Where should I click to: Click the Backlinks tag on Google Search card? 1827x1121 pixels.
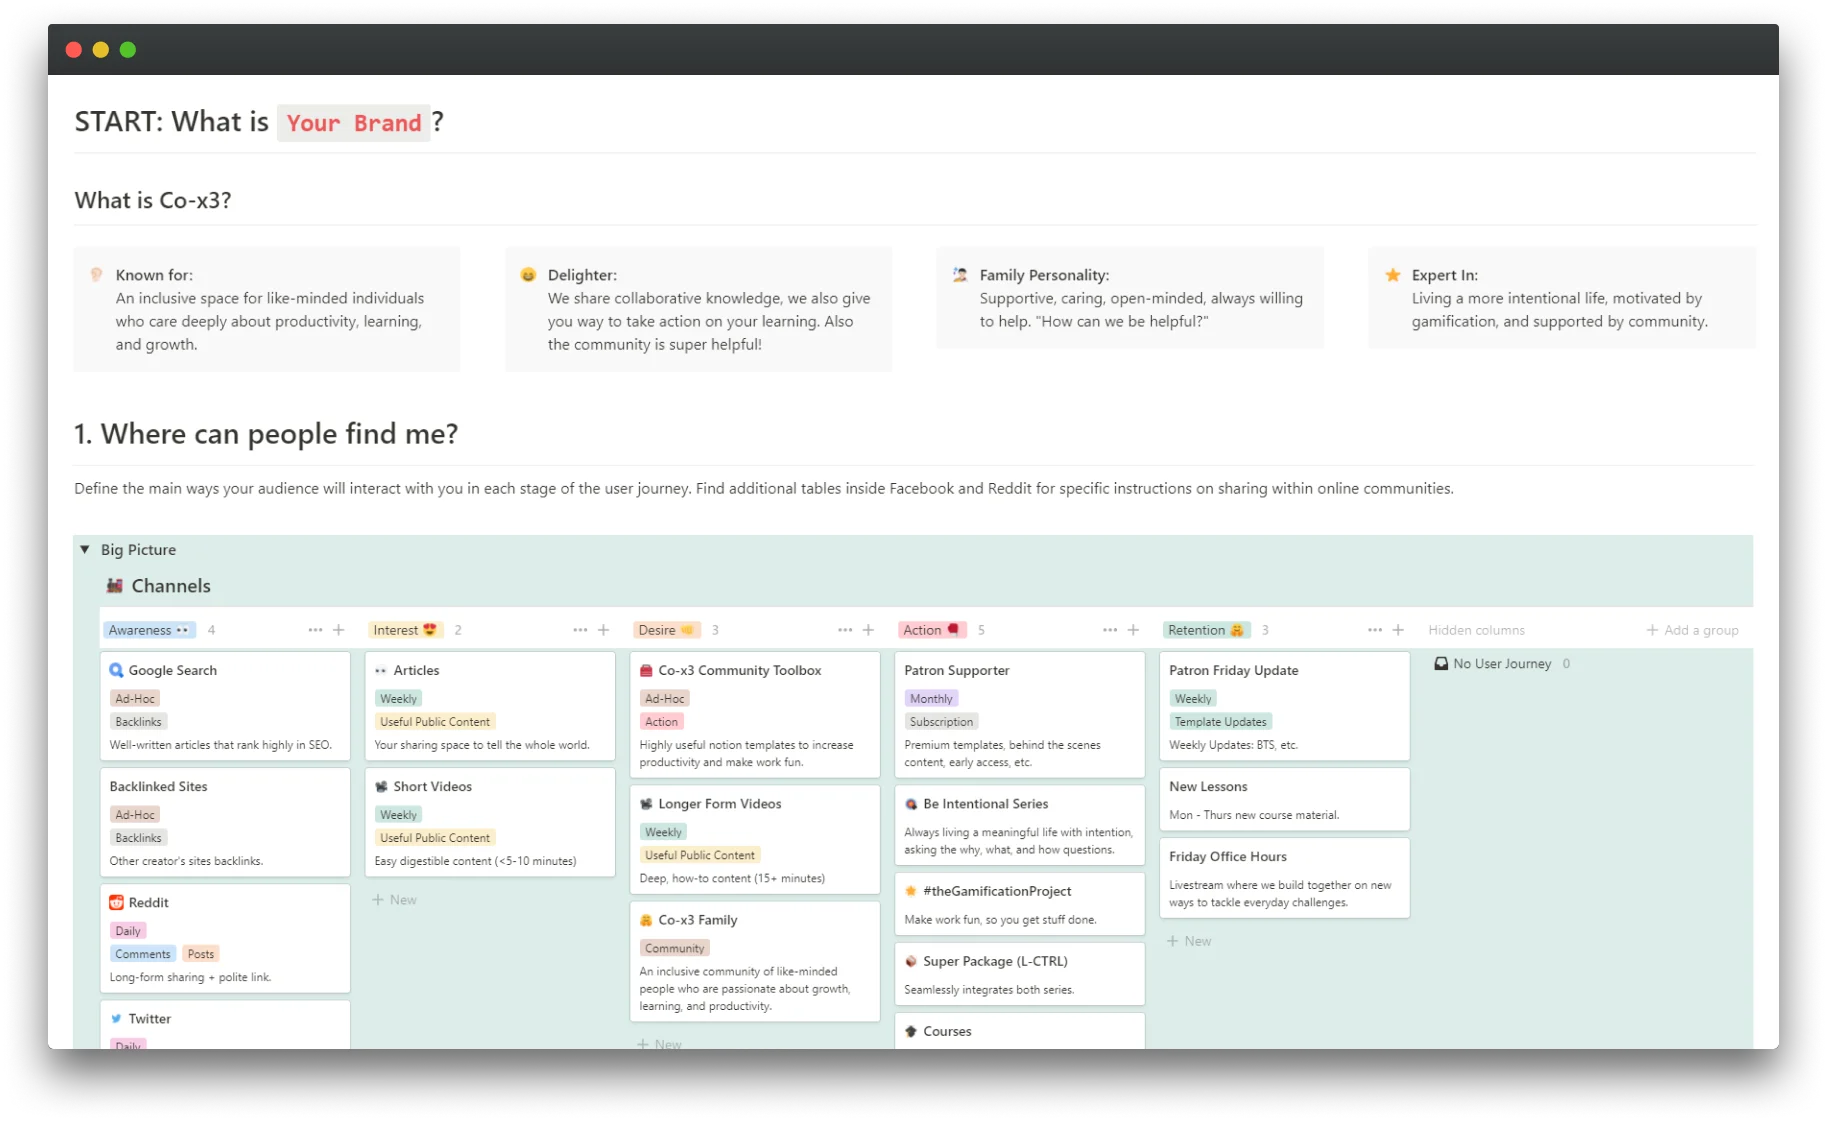point(138,722)
